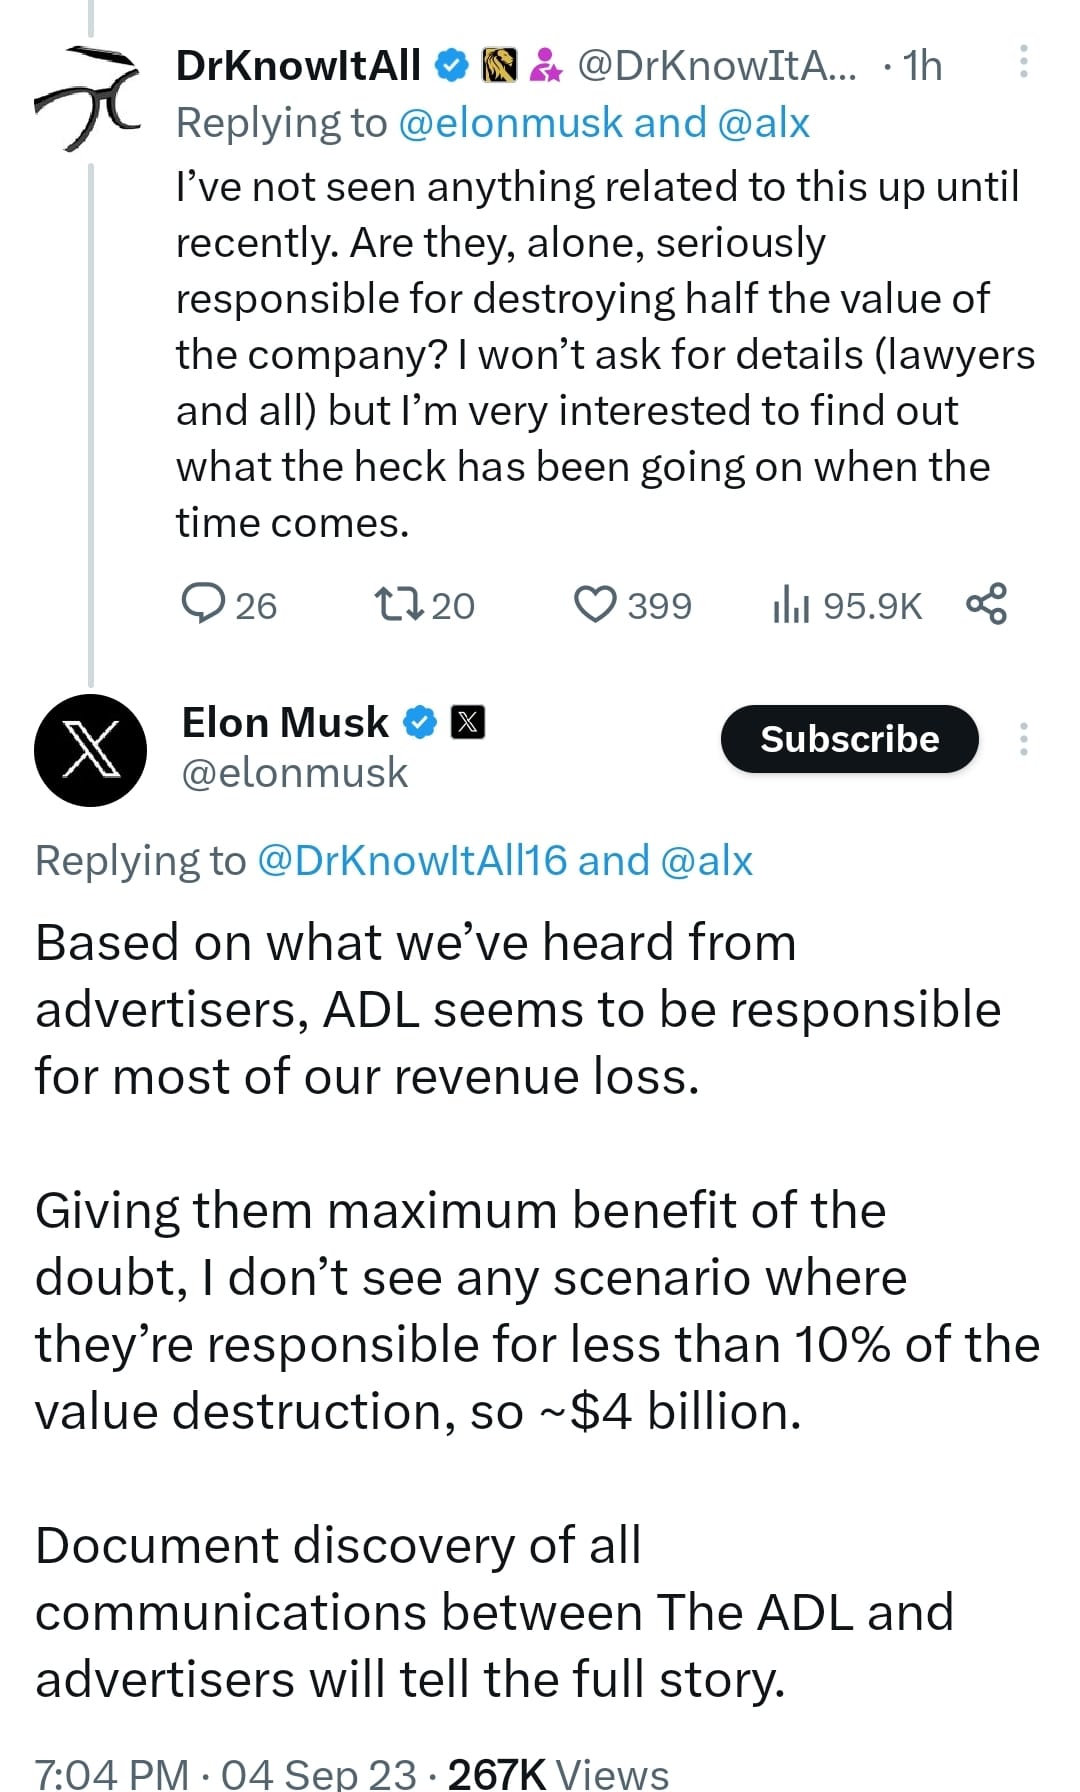Like DrKnowItAll's tweet with the heart
This screenshot has height=1792, width=1080.
coord(596,604)
